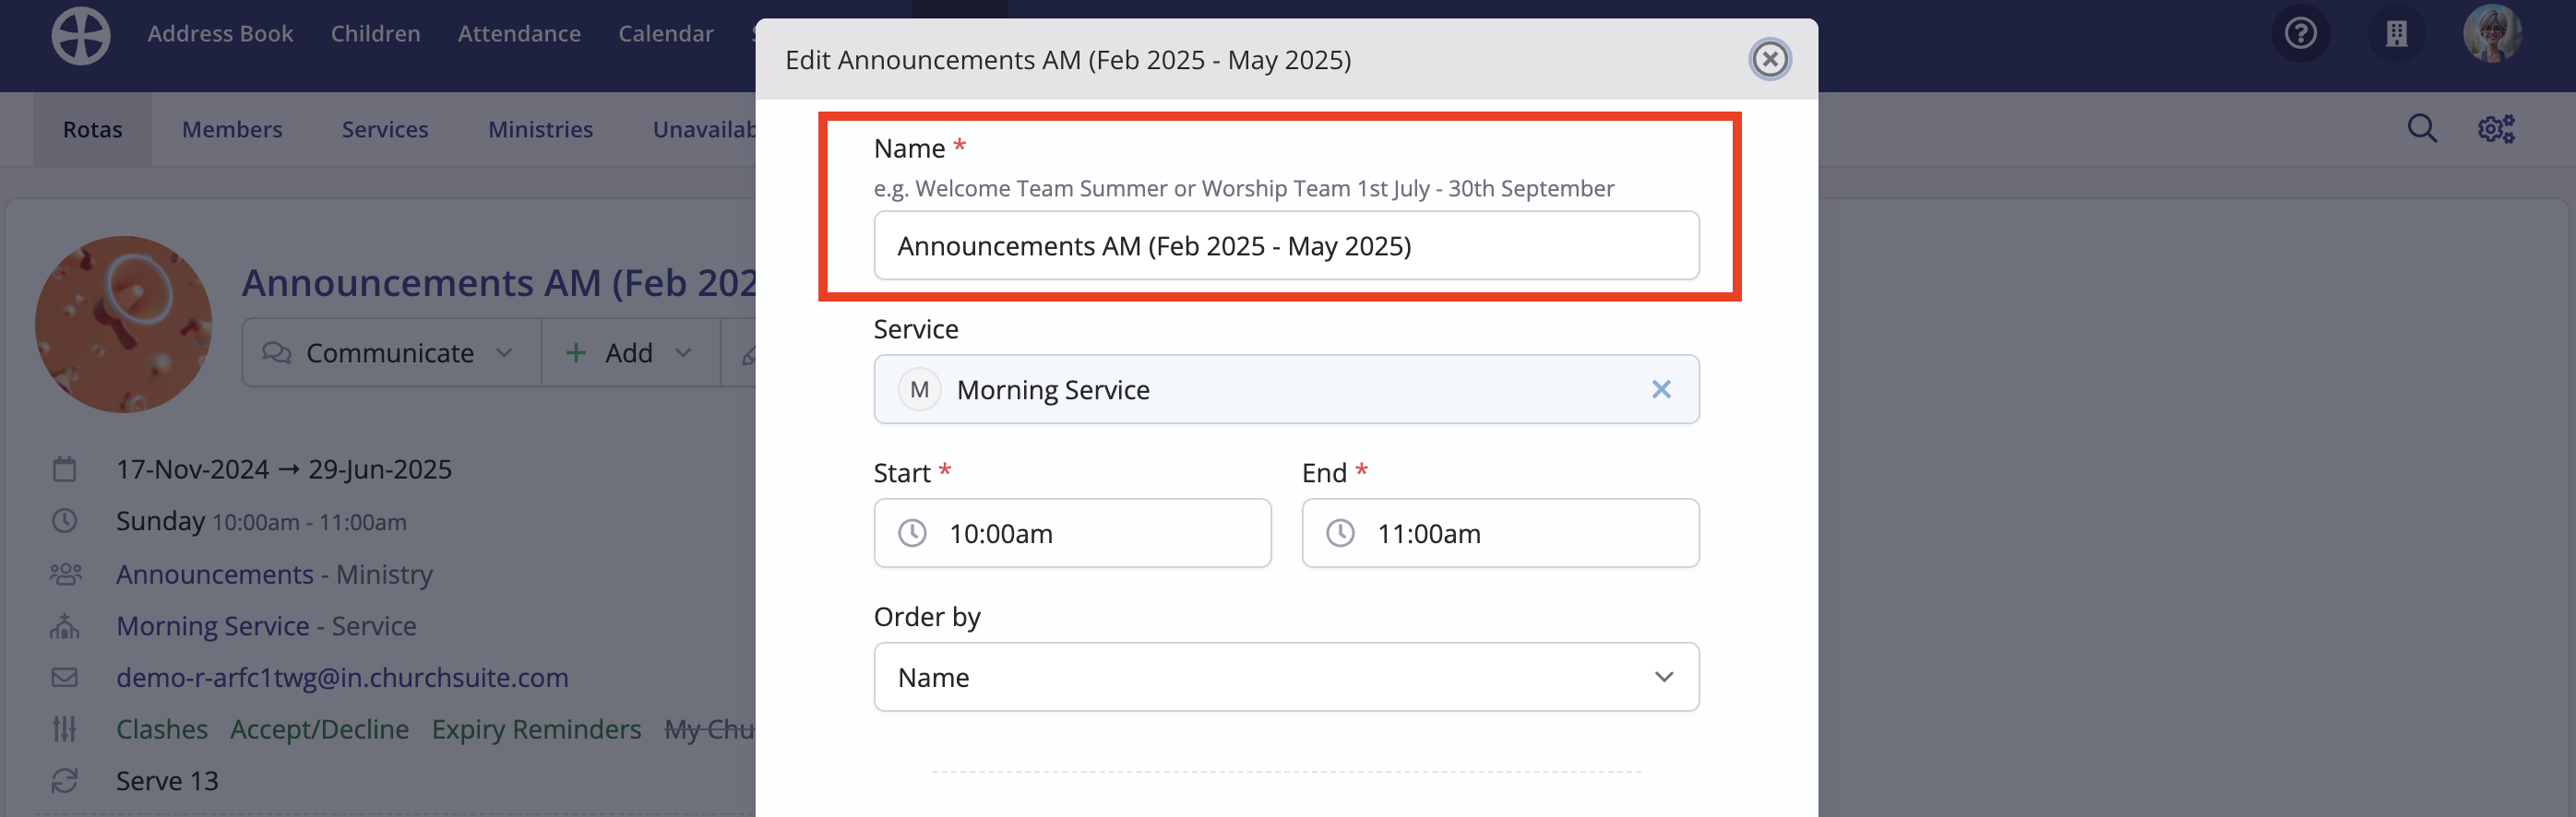Click the plus icon on Add button
This screenshot has height=817, width=2576.
coord(576,353)
